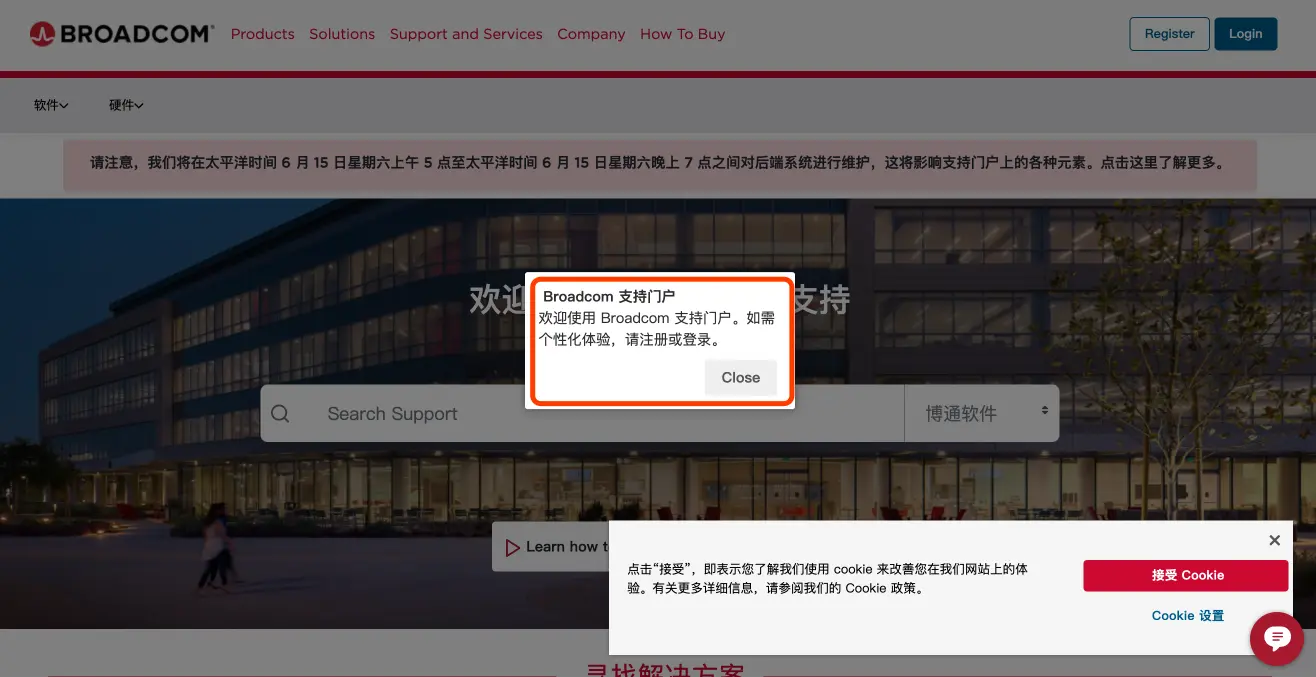This screenshot has height=677, width=1316.
Task: Open Support and Services menu
Action: point(466,34)
